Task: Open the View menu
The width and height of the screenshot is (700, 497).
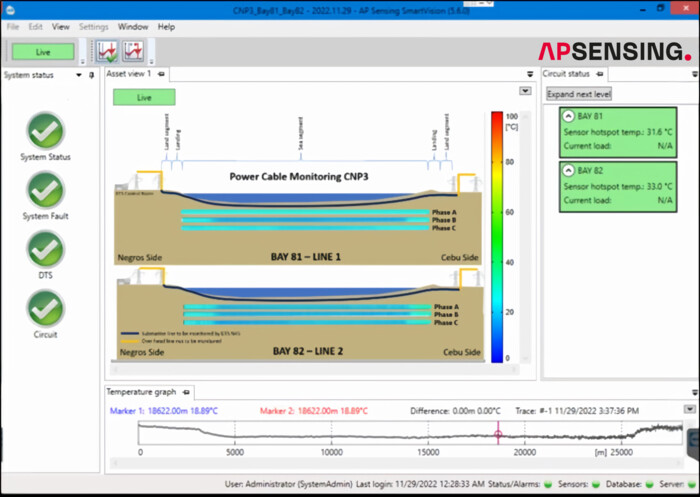Action: point(61,27)
